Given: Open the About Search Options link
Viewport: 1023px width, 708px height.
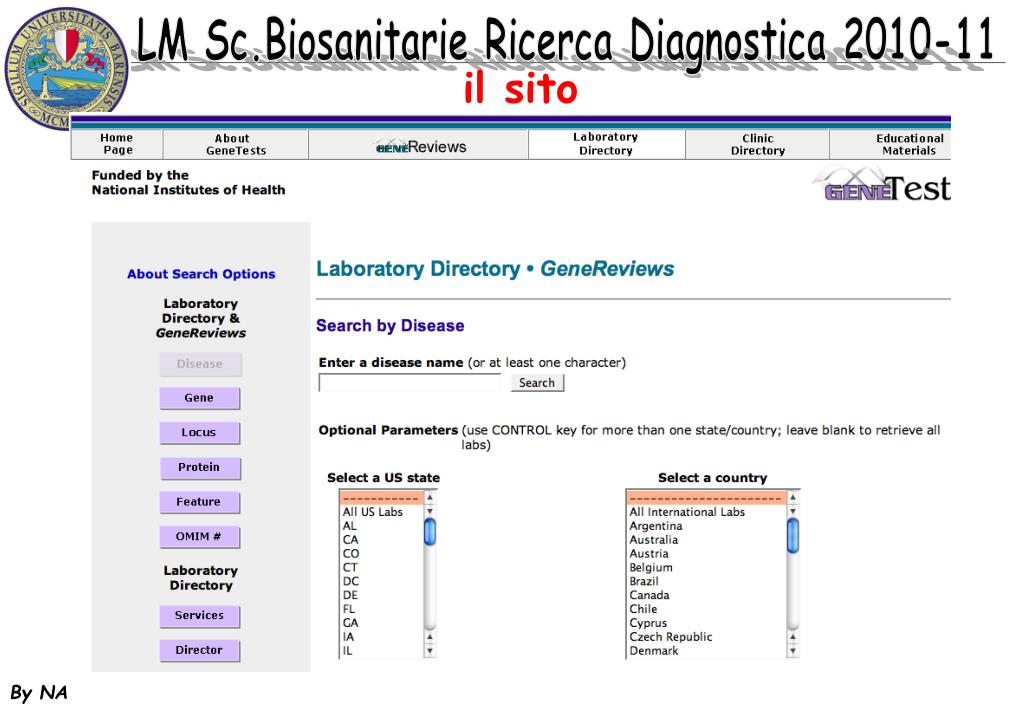Looking at the screenshot, I should click(x=201, y=274).
